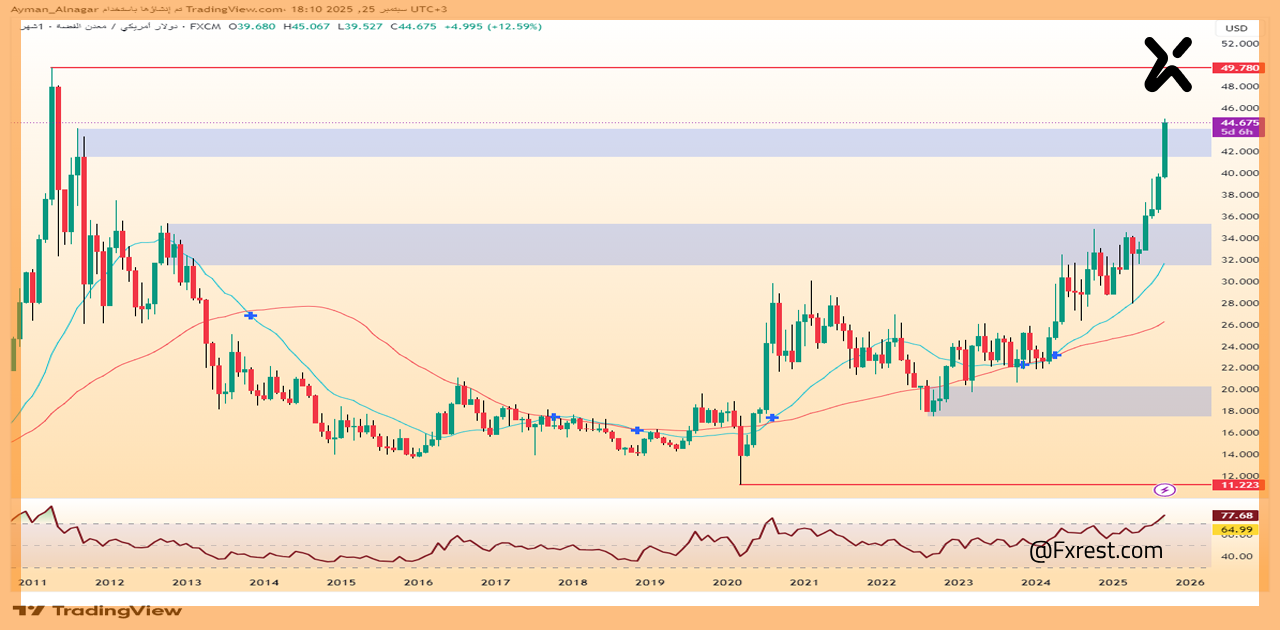Click the purple lightning bolt event icon

(x=1164, y=490)
